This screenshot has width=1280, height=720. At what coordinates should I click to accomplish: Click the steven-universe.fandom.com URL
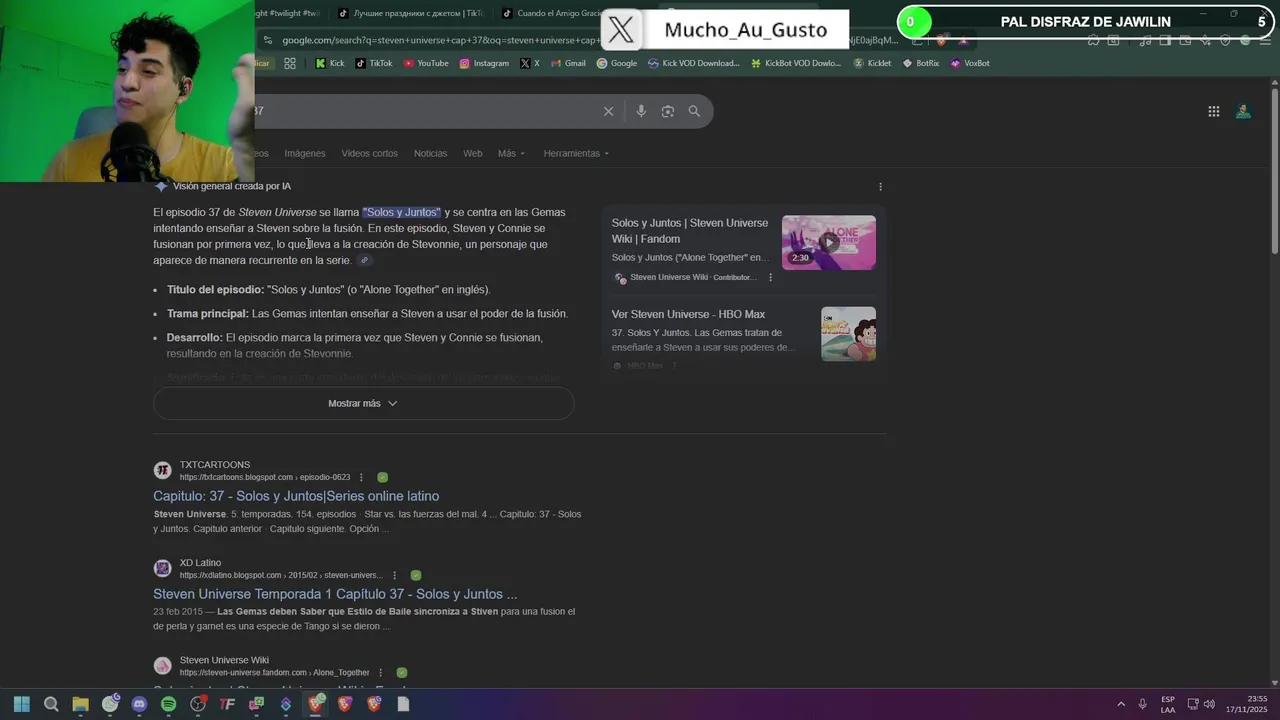[274, 673]
